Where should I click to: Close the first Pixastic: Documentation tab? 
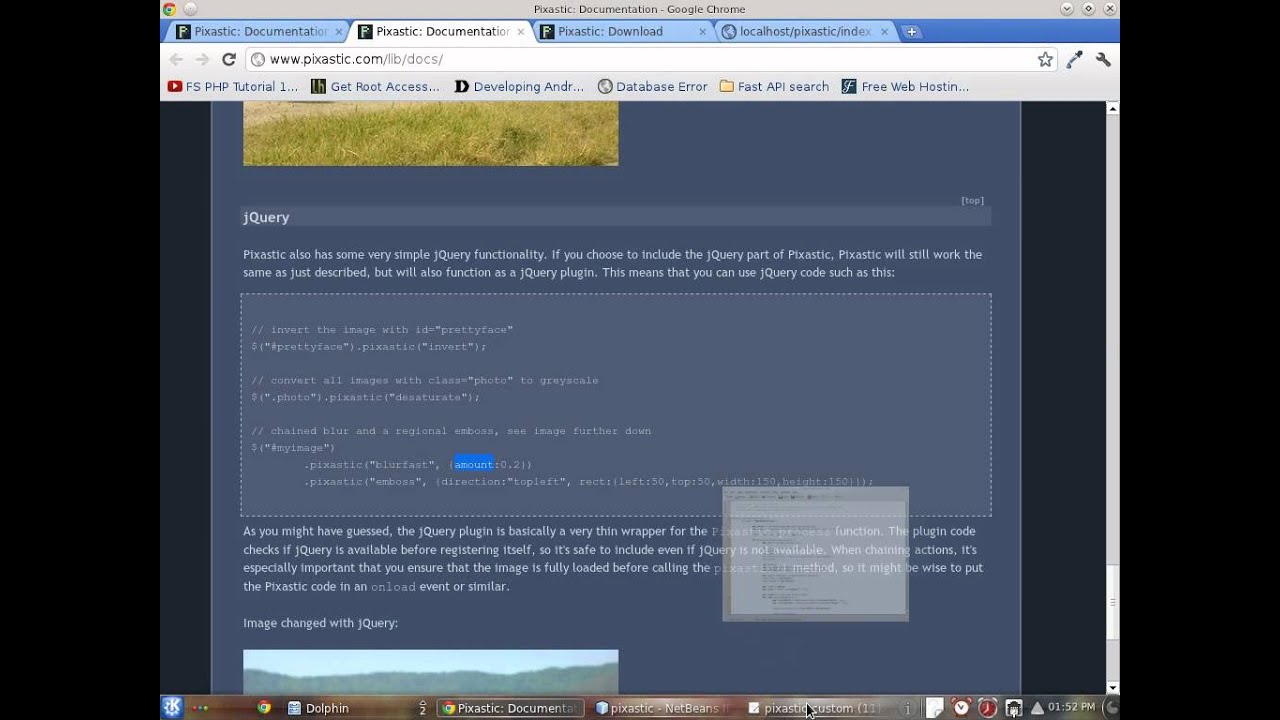pyautogui.click(x=338, y=32)
